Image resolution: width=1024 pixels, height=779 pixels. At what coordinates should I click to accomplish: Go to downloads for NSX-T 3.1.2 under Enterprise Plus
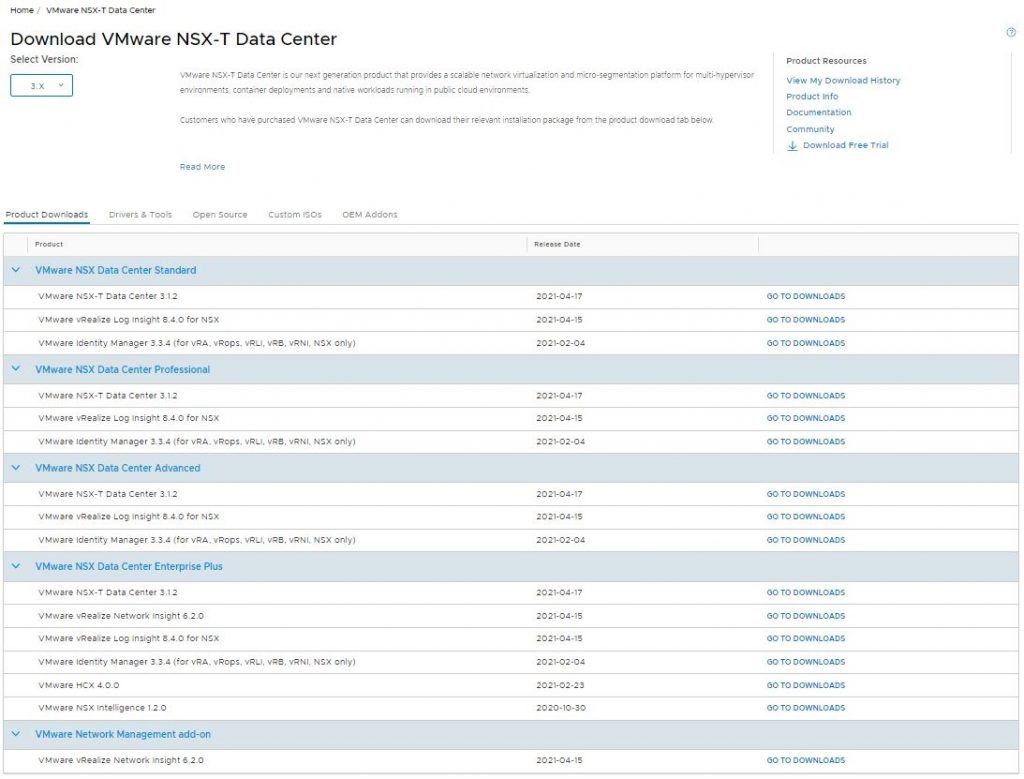coord(806,592)
